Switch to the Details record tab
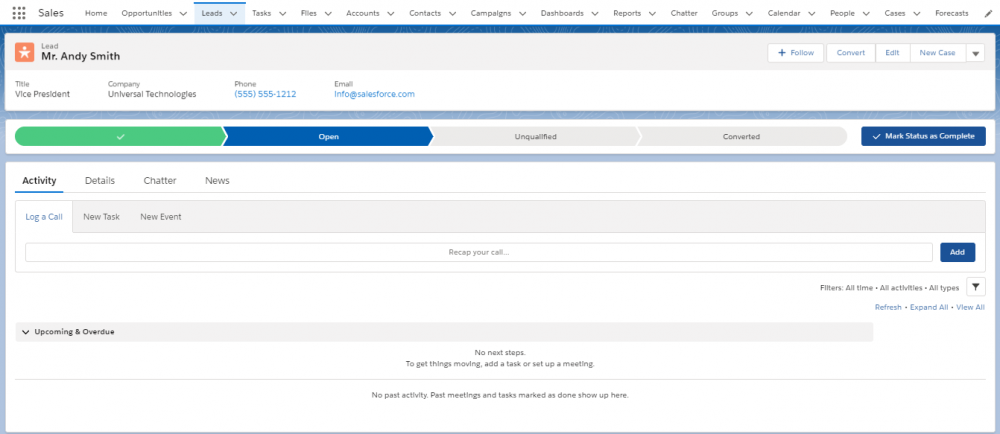The width and height of the screenshot is (1000, 434). coord(99,180)
